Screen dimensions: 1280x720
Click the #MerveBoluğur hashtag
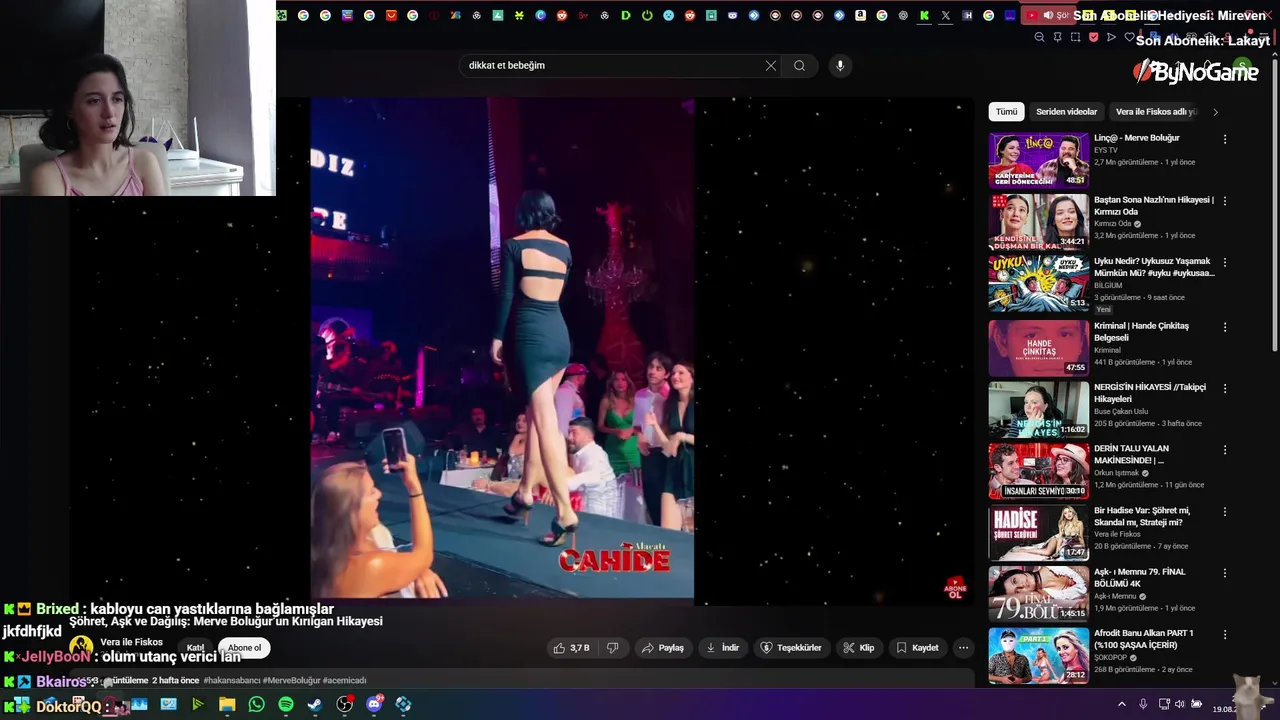coord(290,681)
